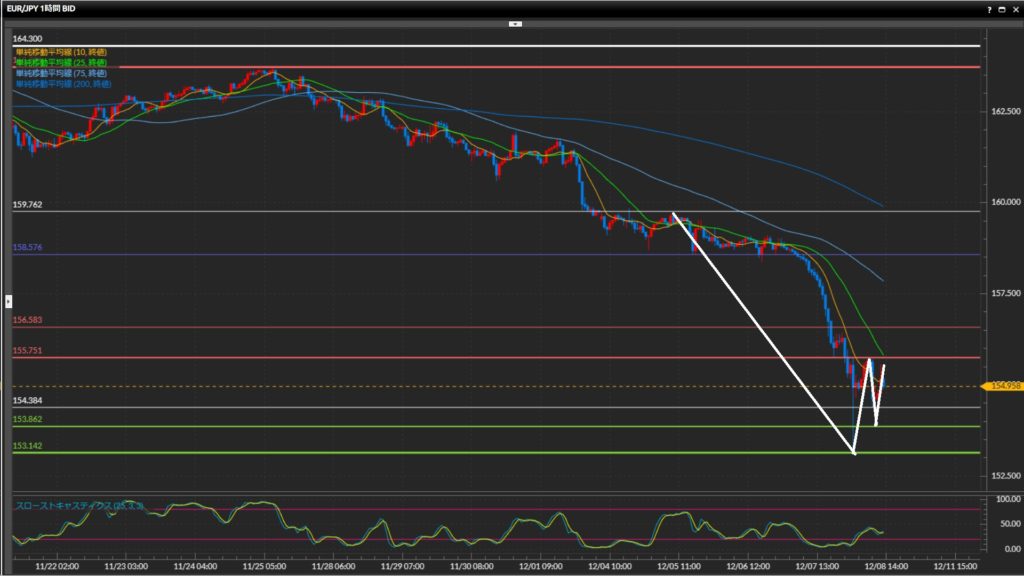Image resolution: width=1024 pixels, height=576 pixels.
Task: Select the 10-period simple moving average label
Action: pos(60,52)
